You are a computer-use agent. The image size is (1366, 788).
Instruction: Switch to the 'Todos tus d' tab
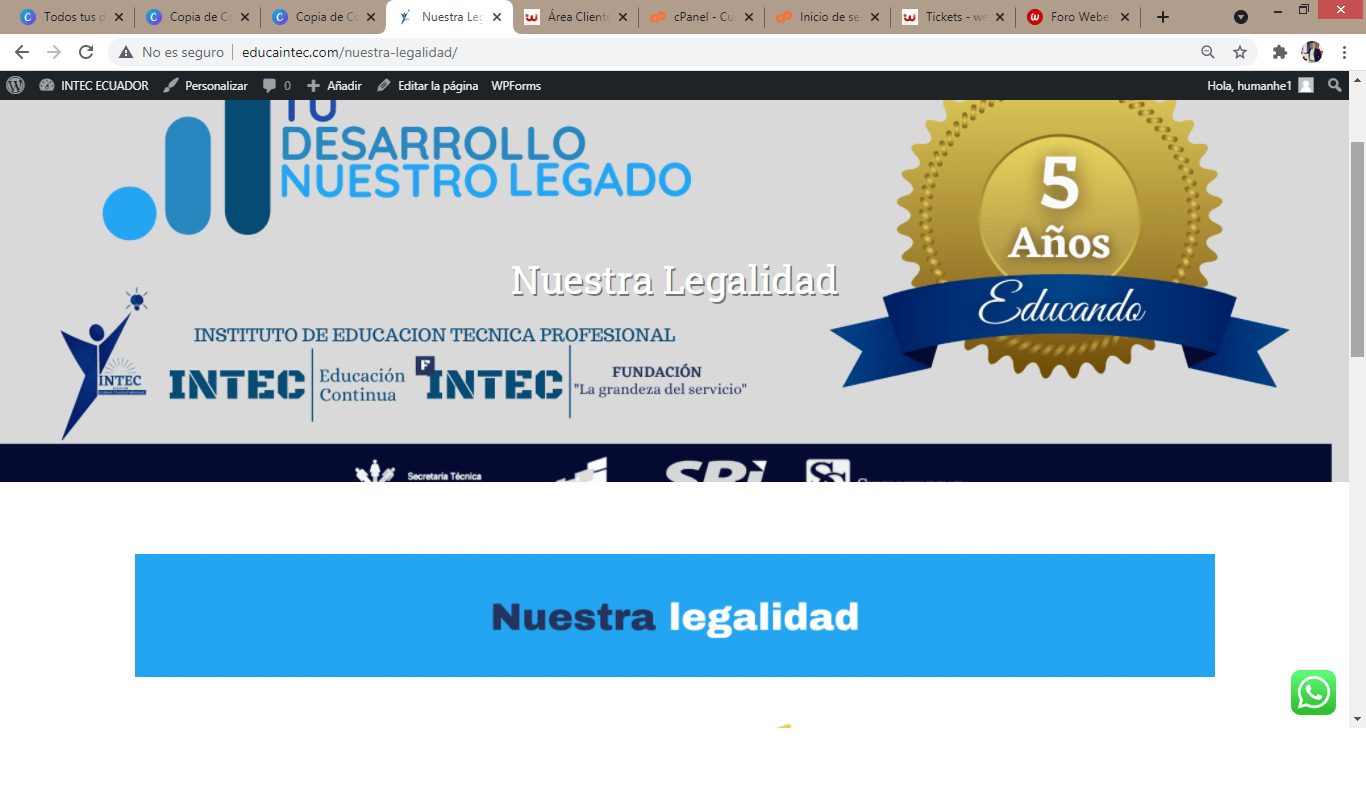pyautogui.click(x=68, y=17)
